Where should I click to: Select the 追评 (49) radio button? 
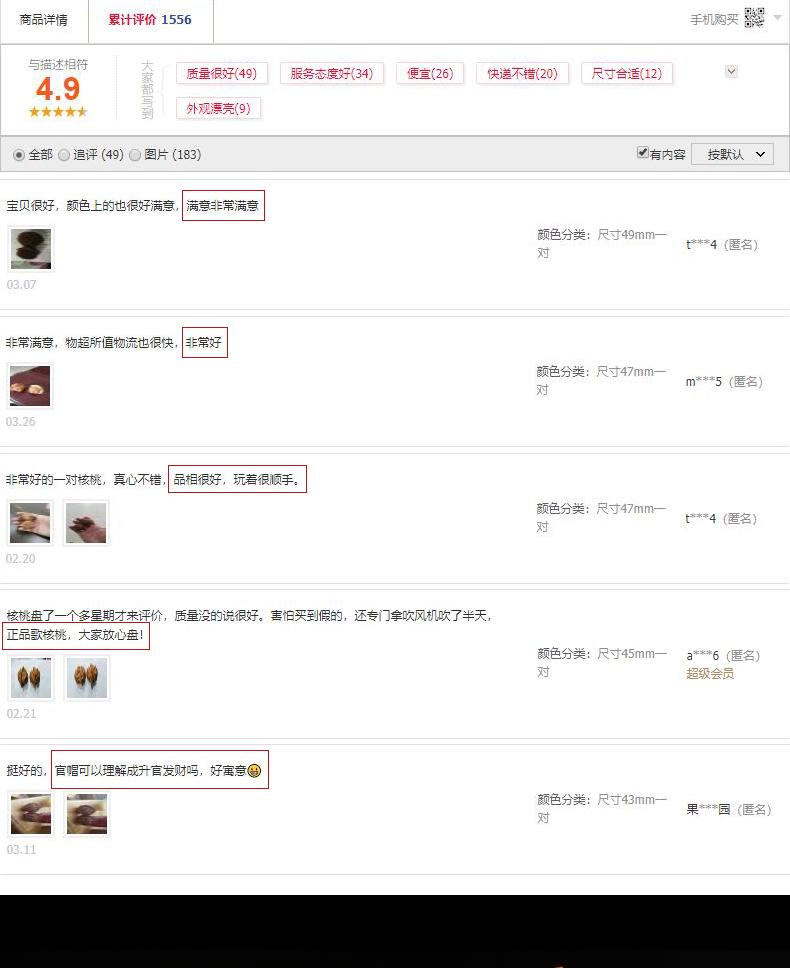tap(64, 155)
